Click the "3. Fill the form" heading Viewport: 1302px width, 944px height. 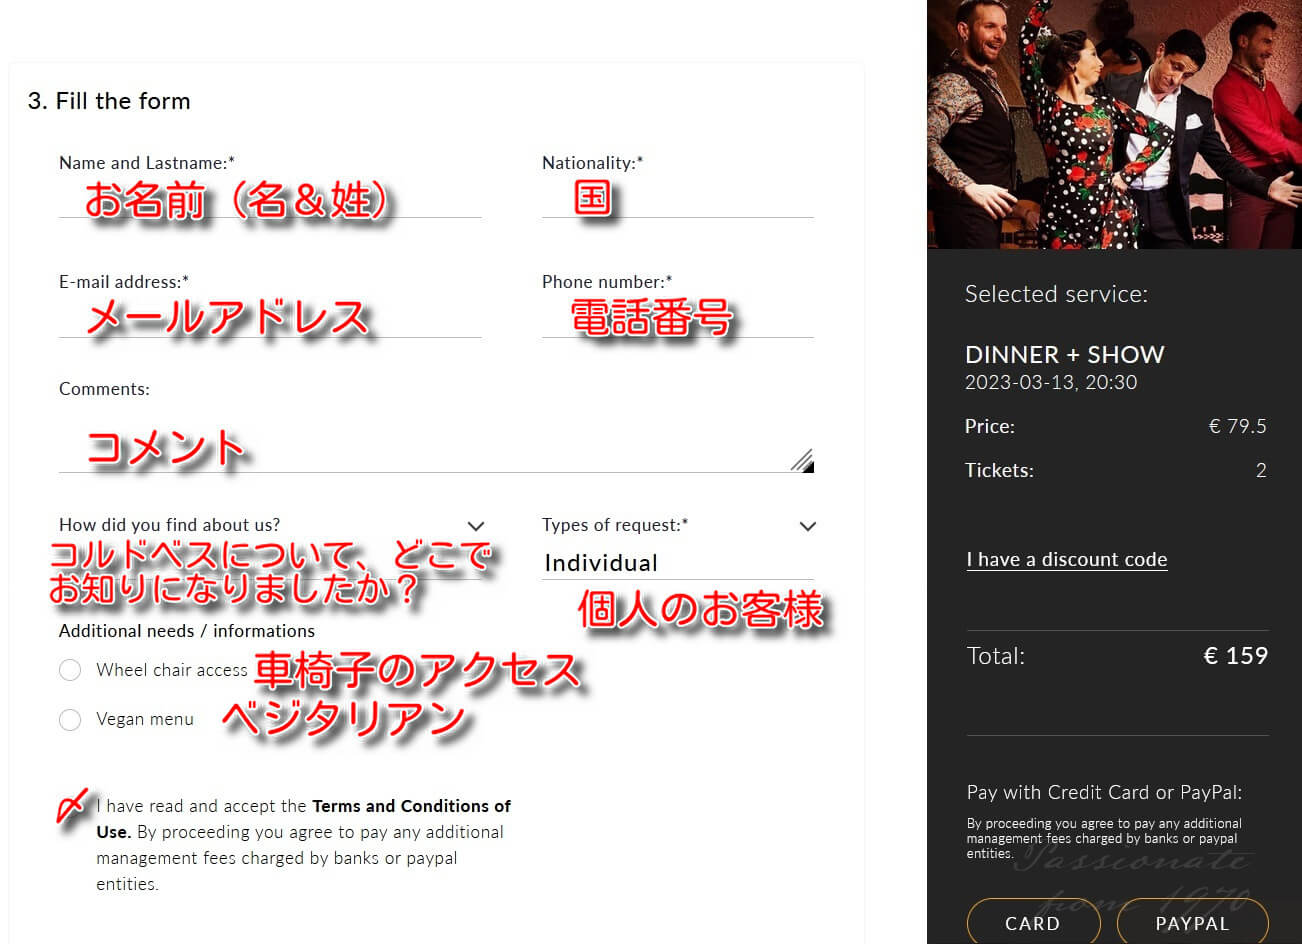[x=109, y=101]
